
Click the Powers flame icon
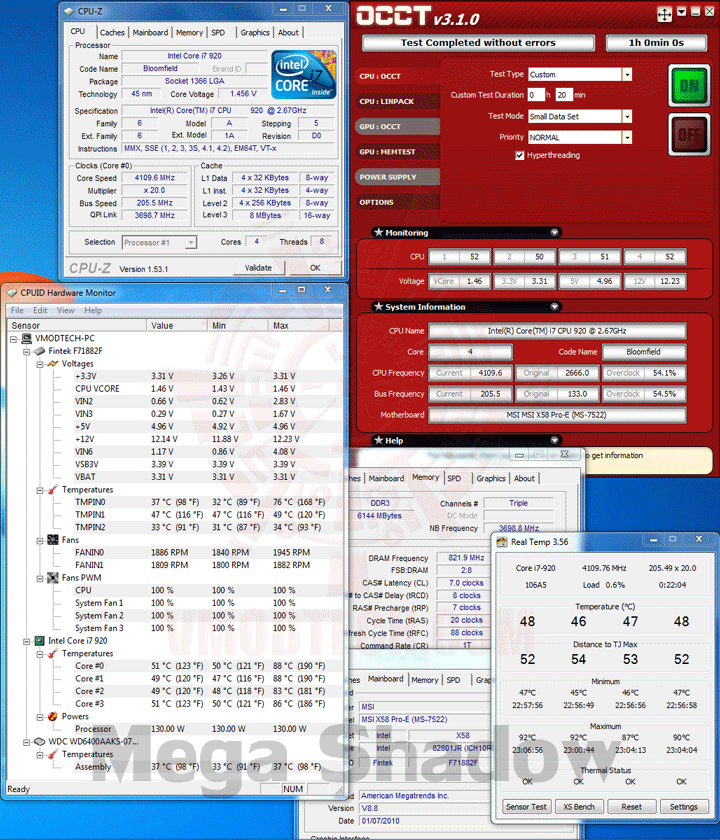52,716
